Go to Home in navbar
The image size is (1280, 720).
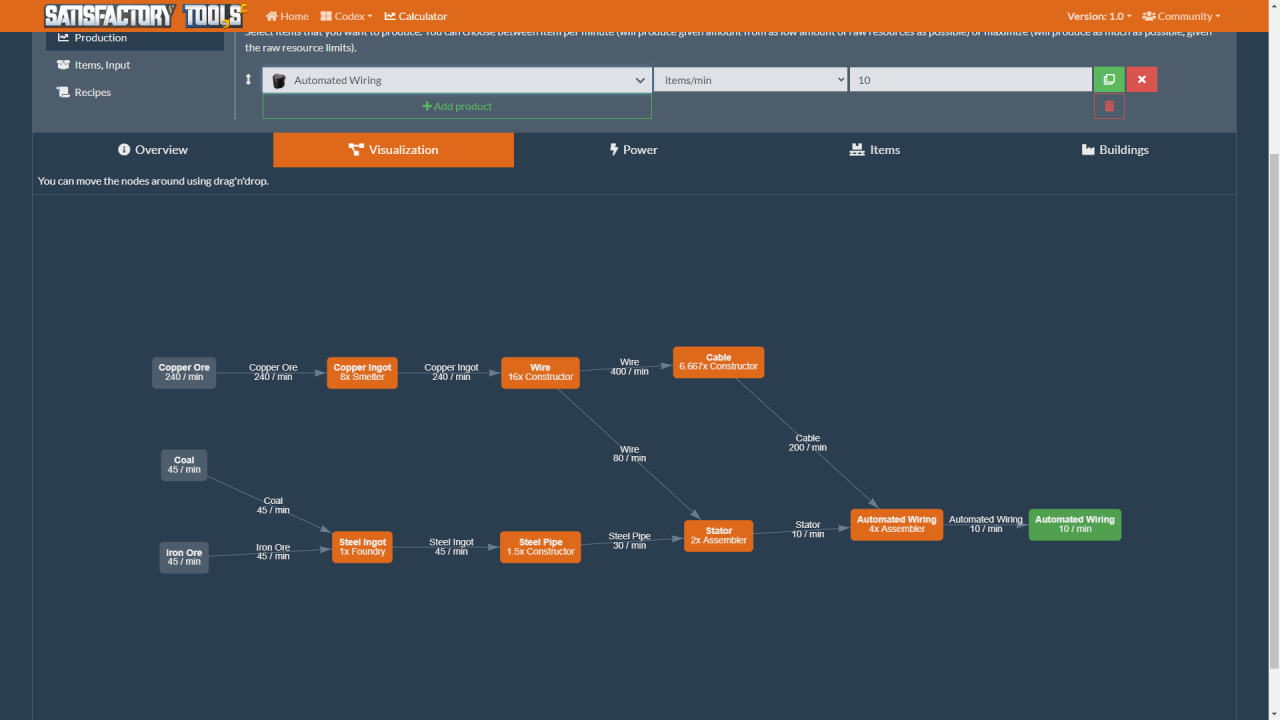tap(287, 16)
